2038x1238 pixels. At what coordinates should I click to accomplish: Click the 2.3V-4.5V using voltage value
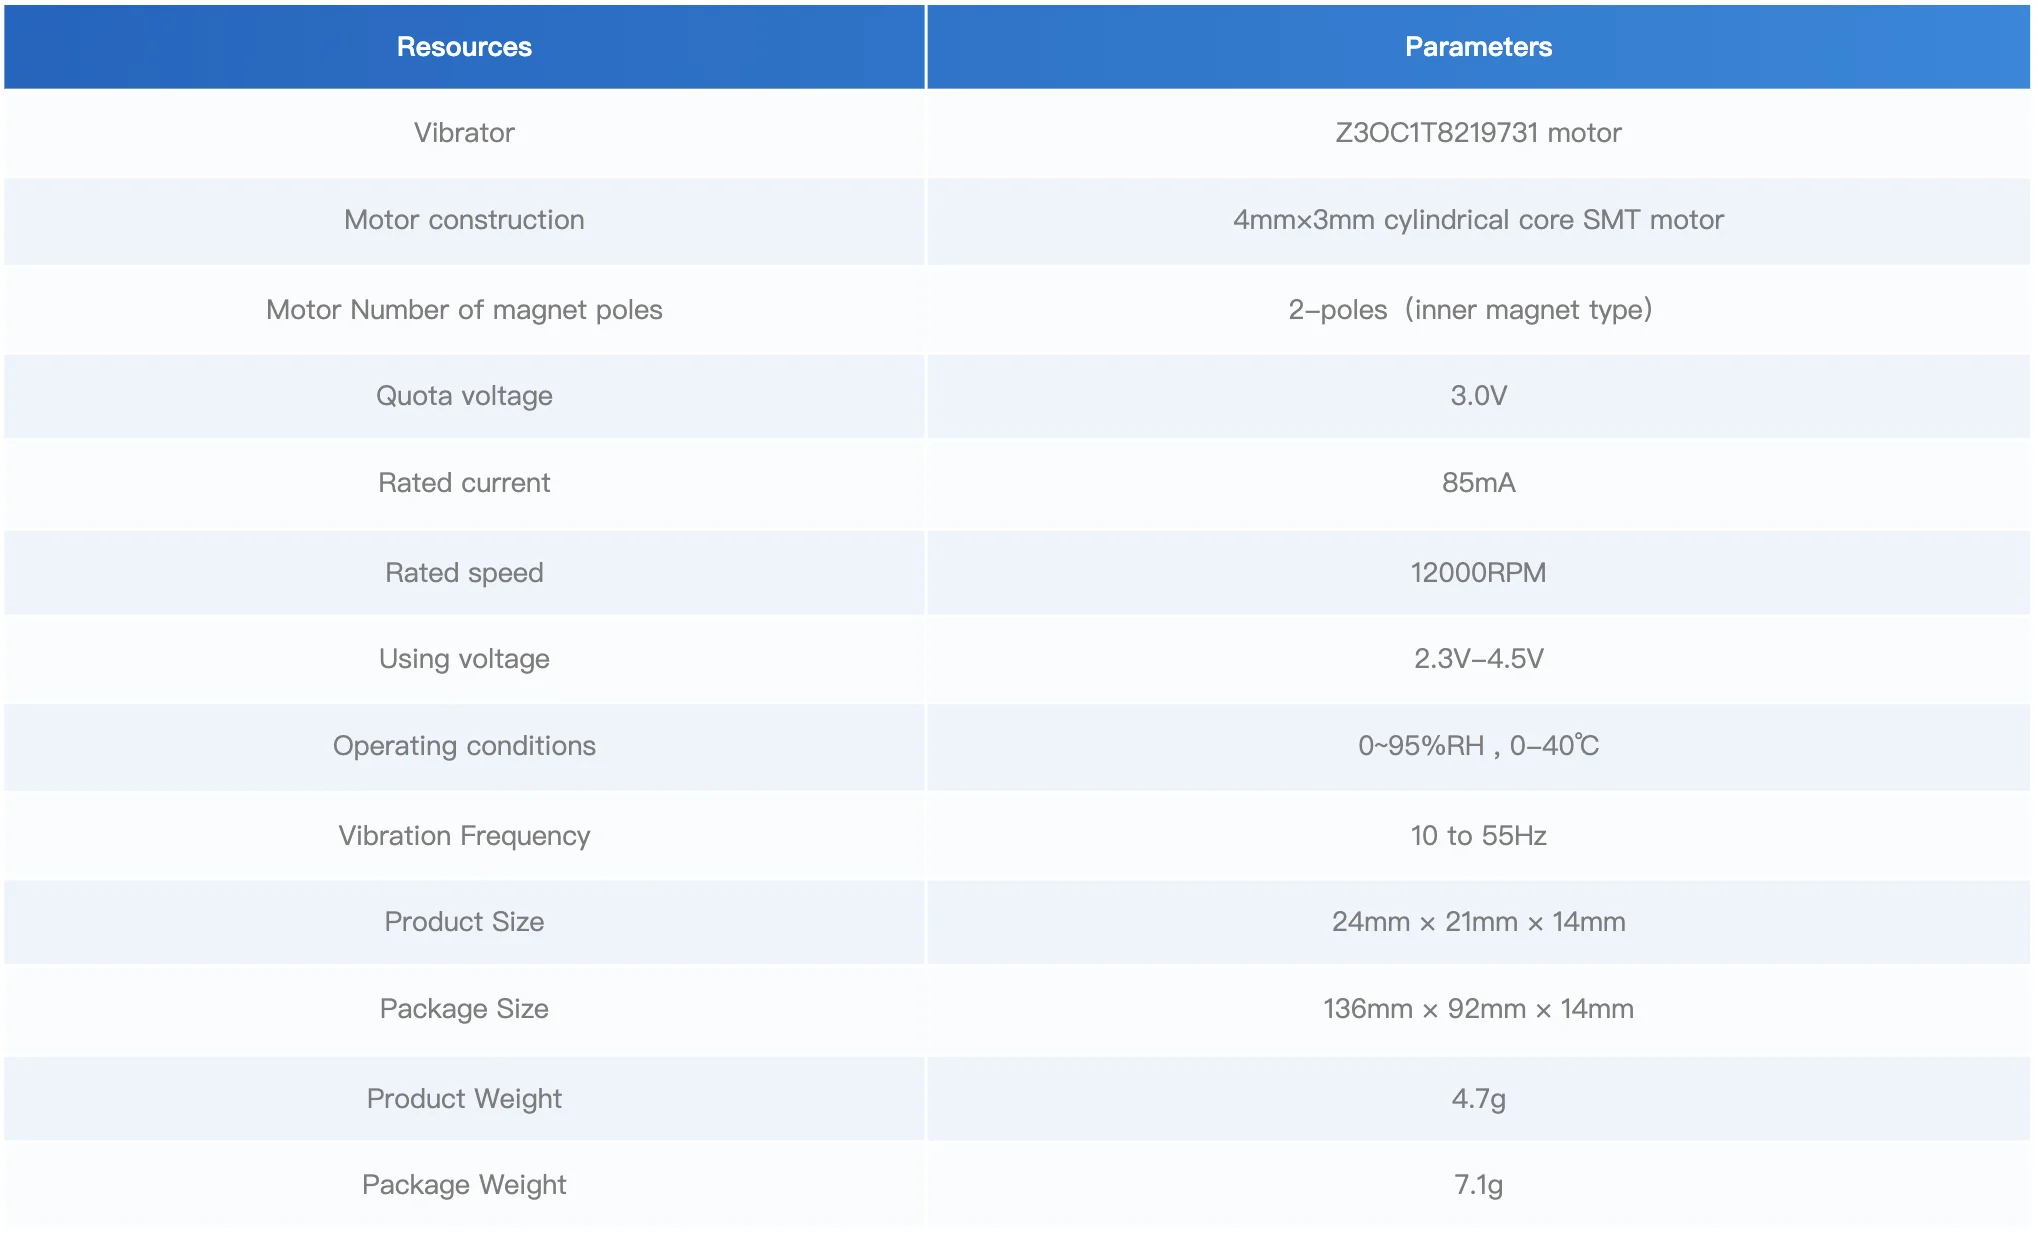[1478, 659]
